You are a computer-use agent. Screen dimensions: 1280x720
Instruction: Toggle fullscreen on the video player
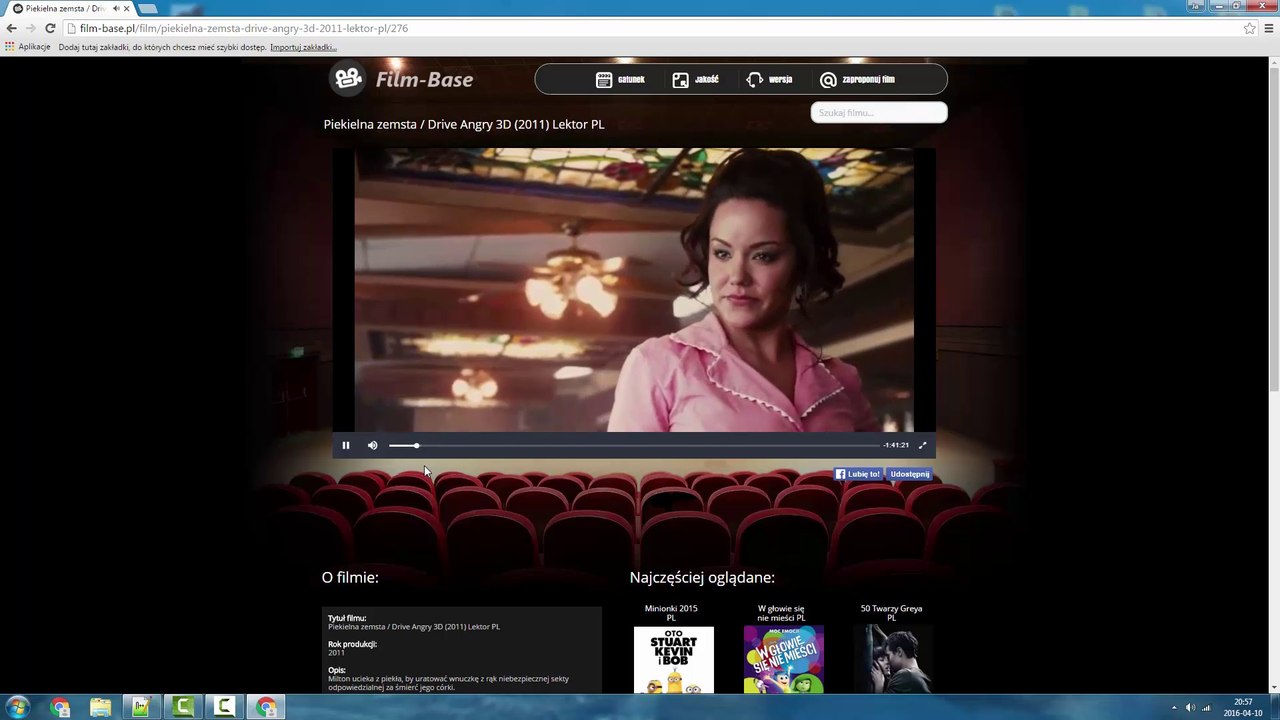[922, 445]
